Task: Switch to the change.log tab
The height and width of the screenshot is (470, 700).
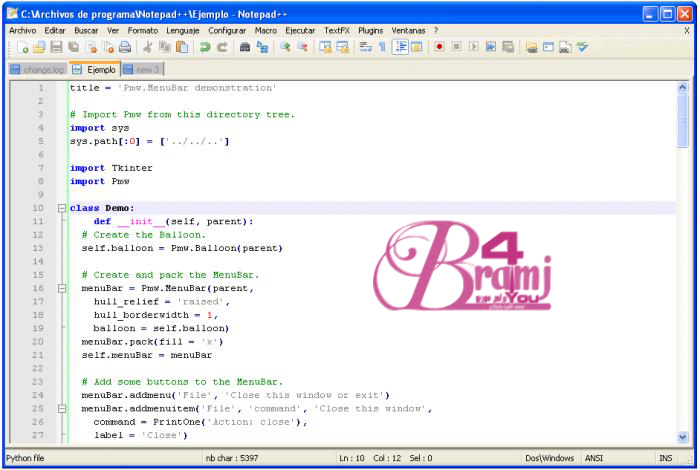Action: (x=38, y=70)
